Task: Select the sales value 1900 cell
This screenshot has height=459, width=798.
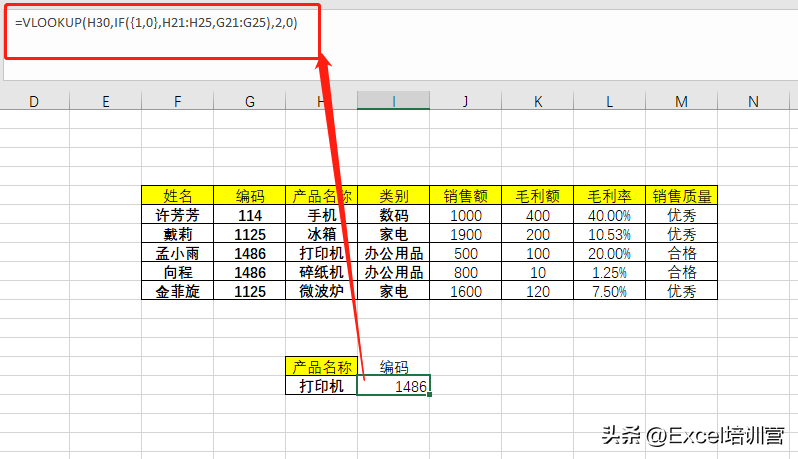Action: pos(466,234)
